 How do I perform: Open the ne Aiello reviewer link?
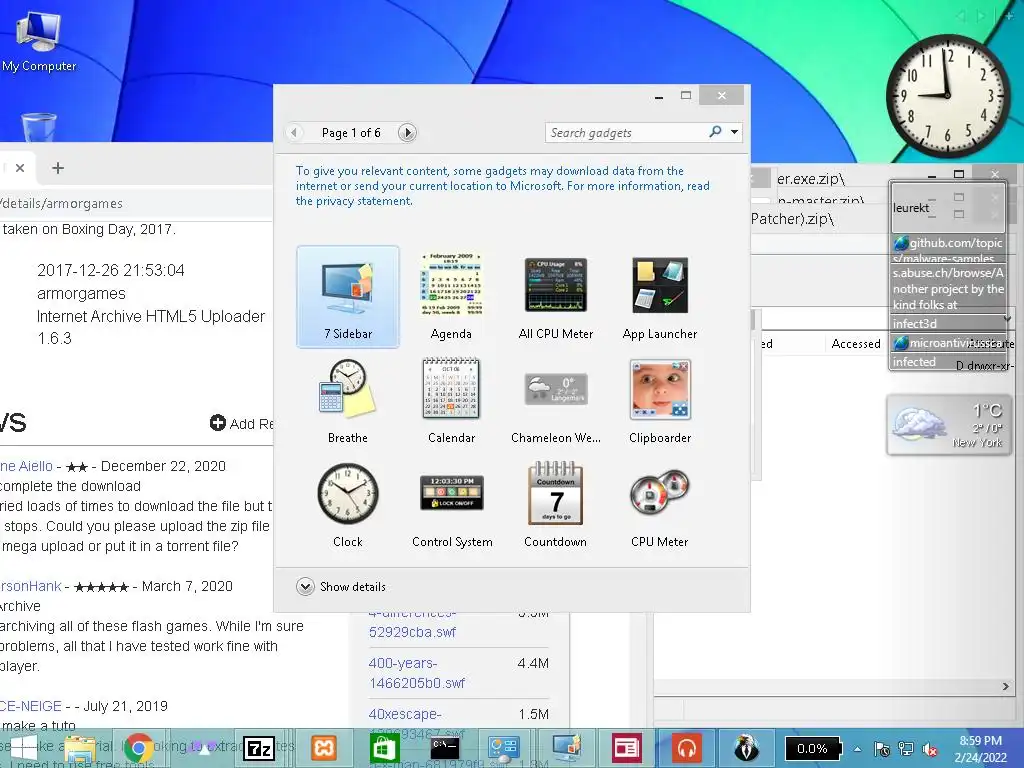(x=26, y=466)
